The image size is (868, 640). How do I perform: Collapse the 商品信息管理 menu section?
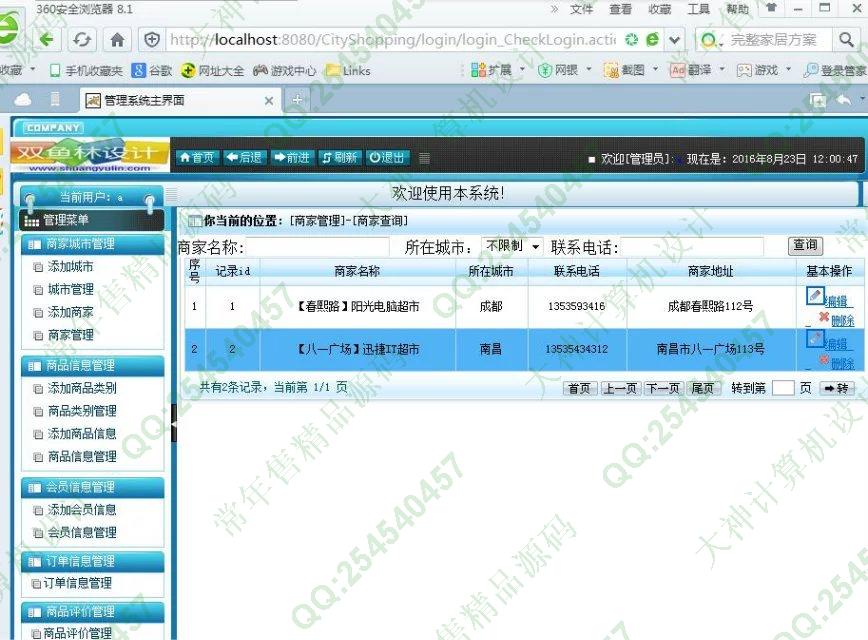coord(92,365)
